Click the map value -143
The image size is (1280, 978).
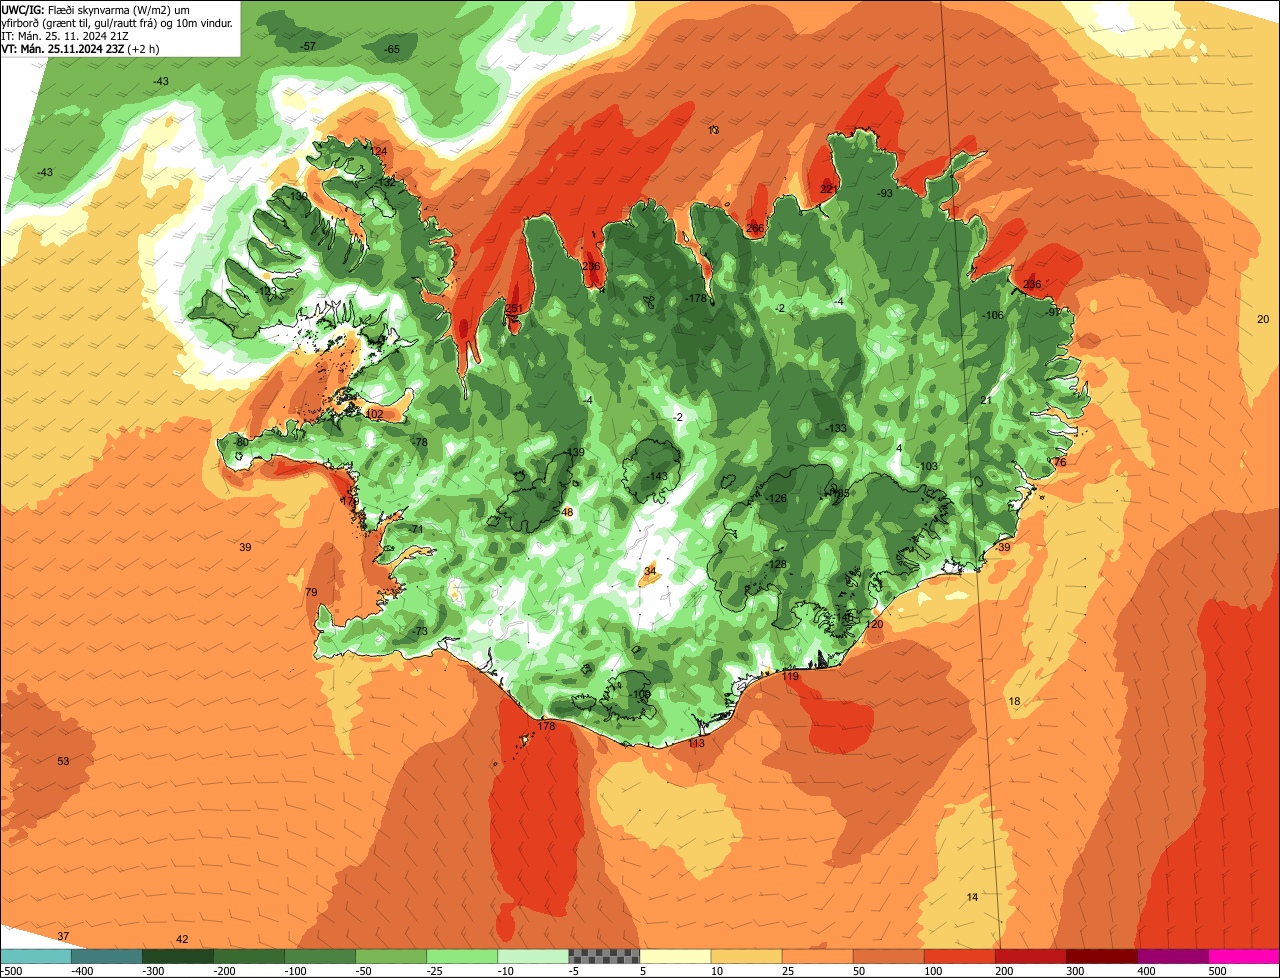656,476
